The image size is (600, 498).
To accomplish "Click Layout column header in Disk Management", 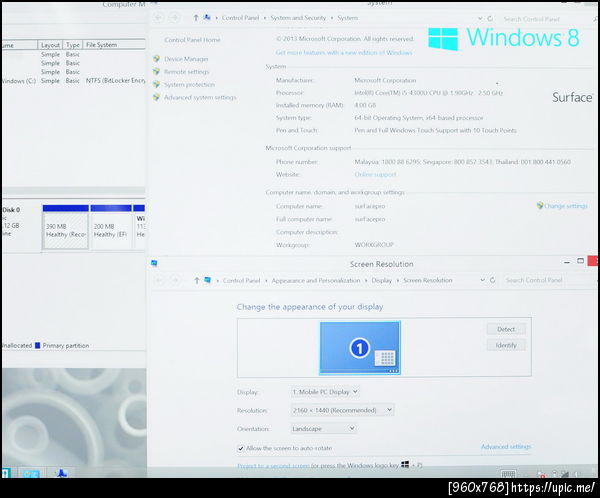I will click(x=50, y=45).
